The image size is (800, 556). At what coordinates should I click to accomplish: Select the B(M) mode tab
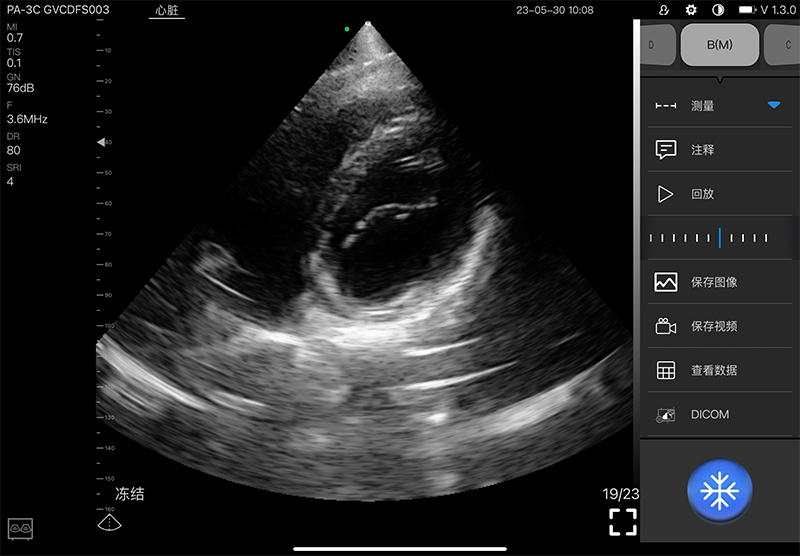click(719, 45)
